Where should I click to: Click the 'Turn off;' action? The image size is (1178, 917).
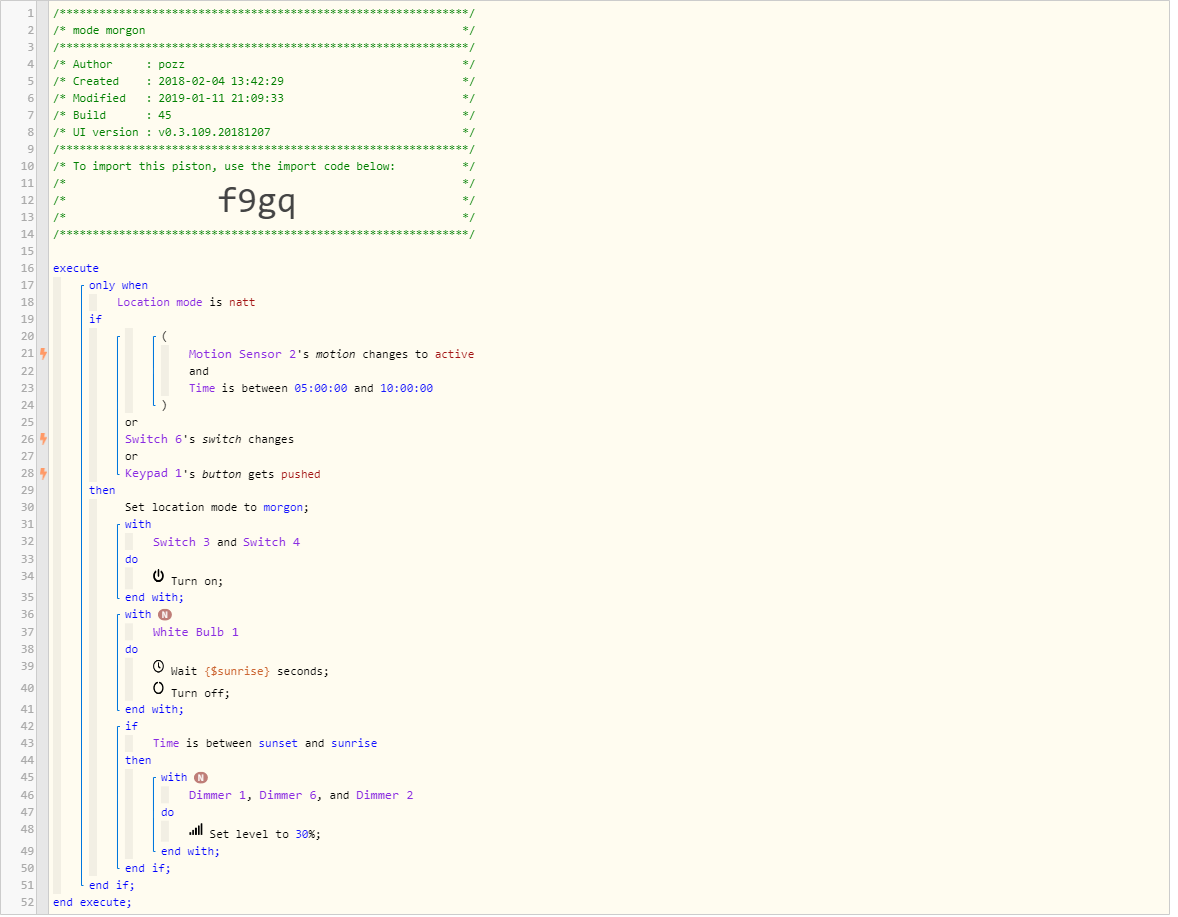pyautogui.click(x=200, y=693)
